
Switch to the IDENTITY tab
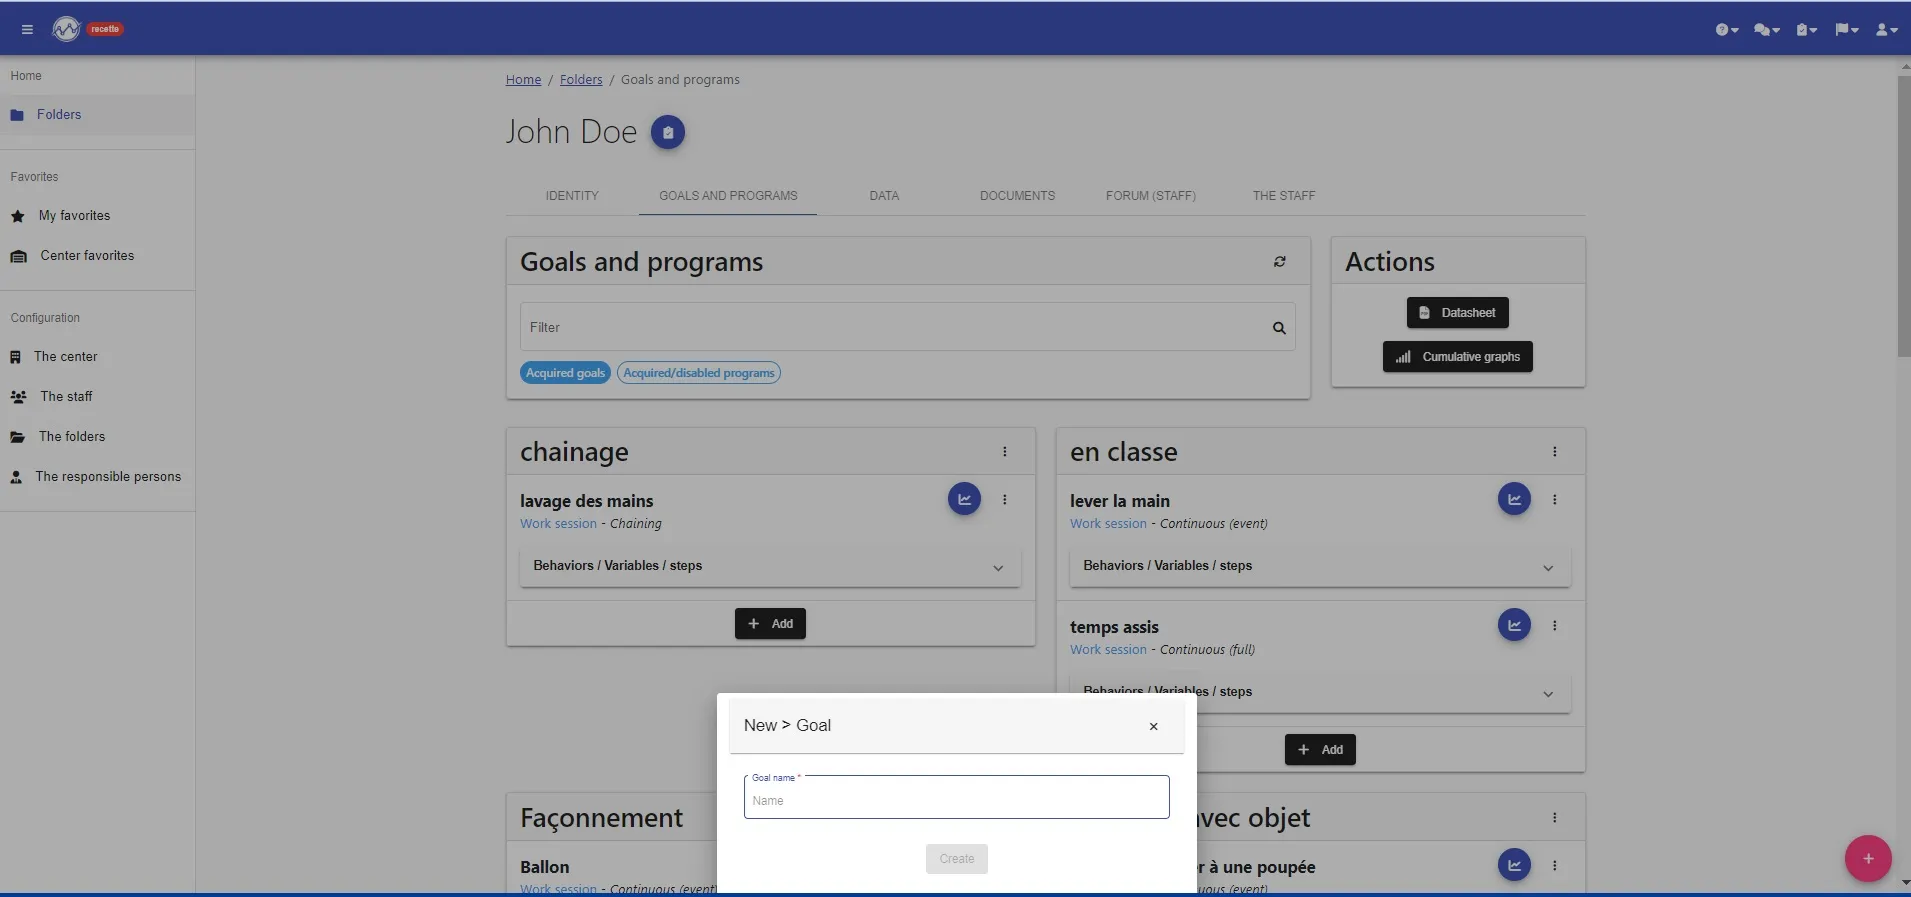[572, 196]
